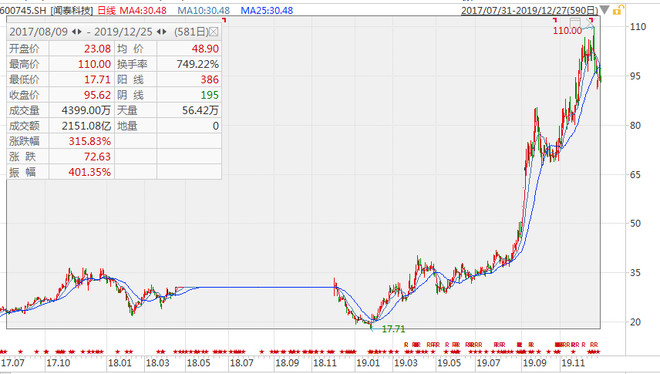Click the 17.71 low price marker

[393, 329]
